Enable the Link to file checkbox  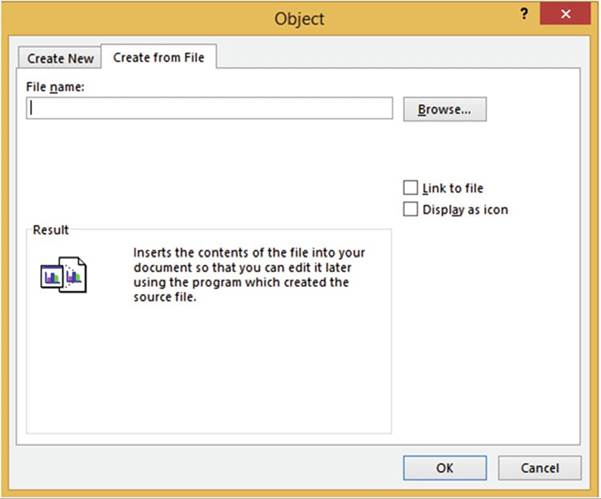click(x=409, y=187)
